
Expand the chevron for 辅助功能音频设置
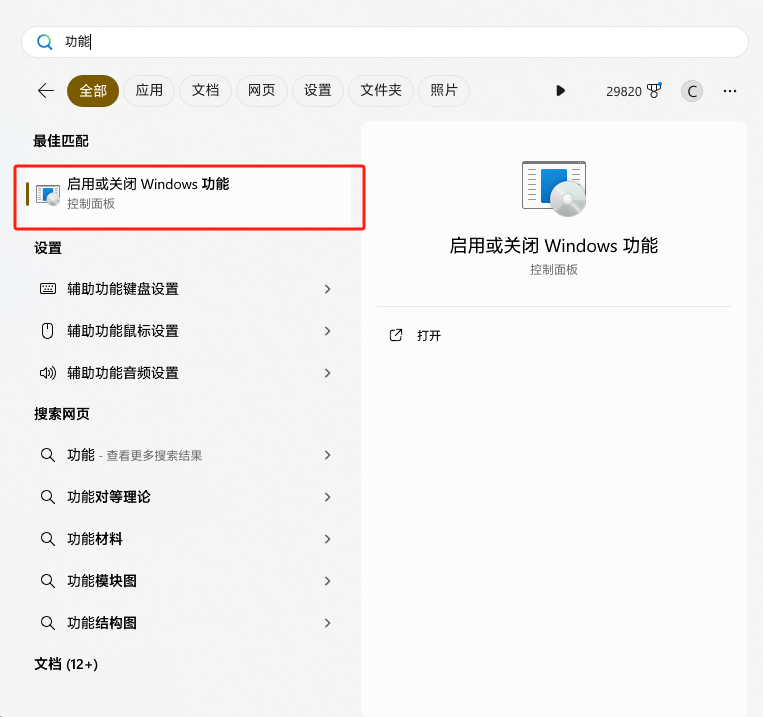[x=327, y=373]
